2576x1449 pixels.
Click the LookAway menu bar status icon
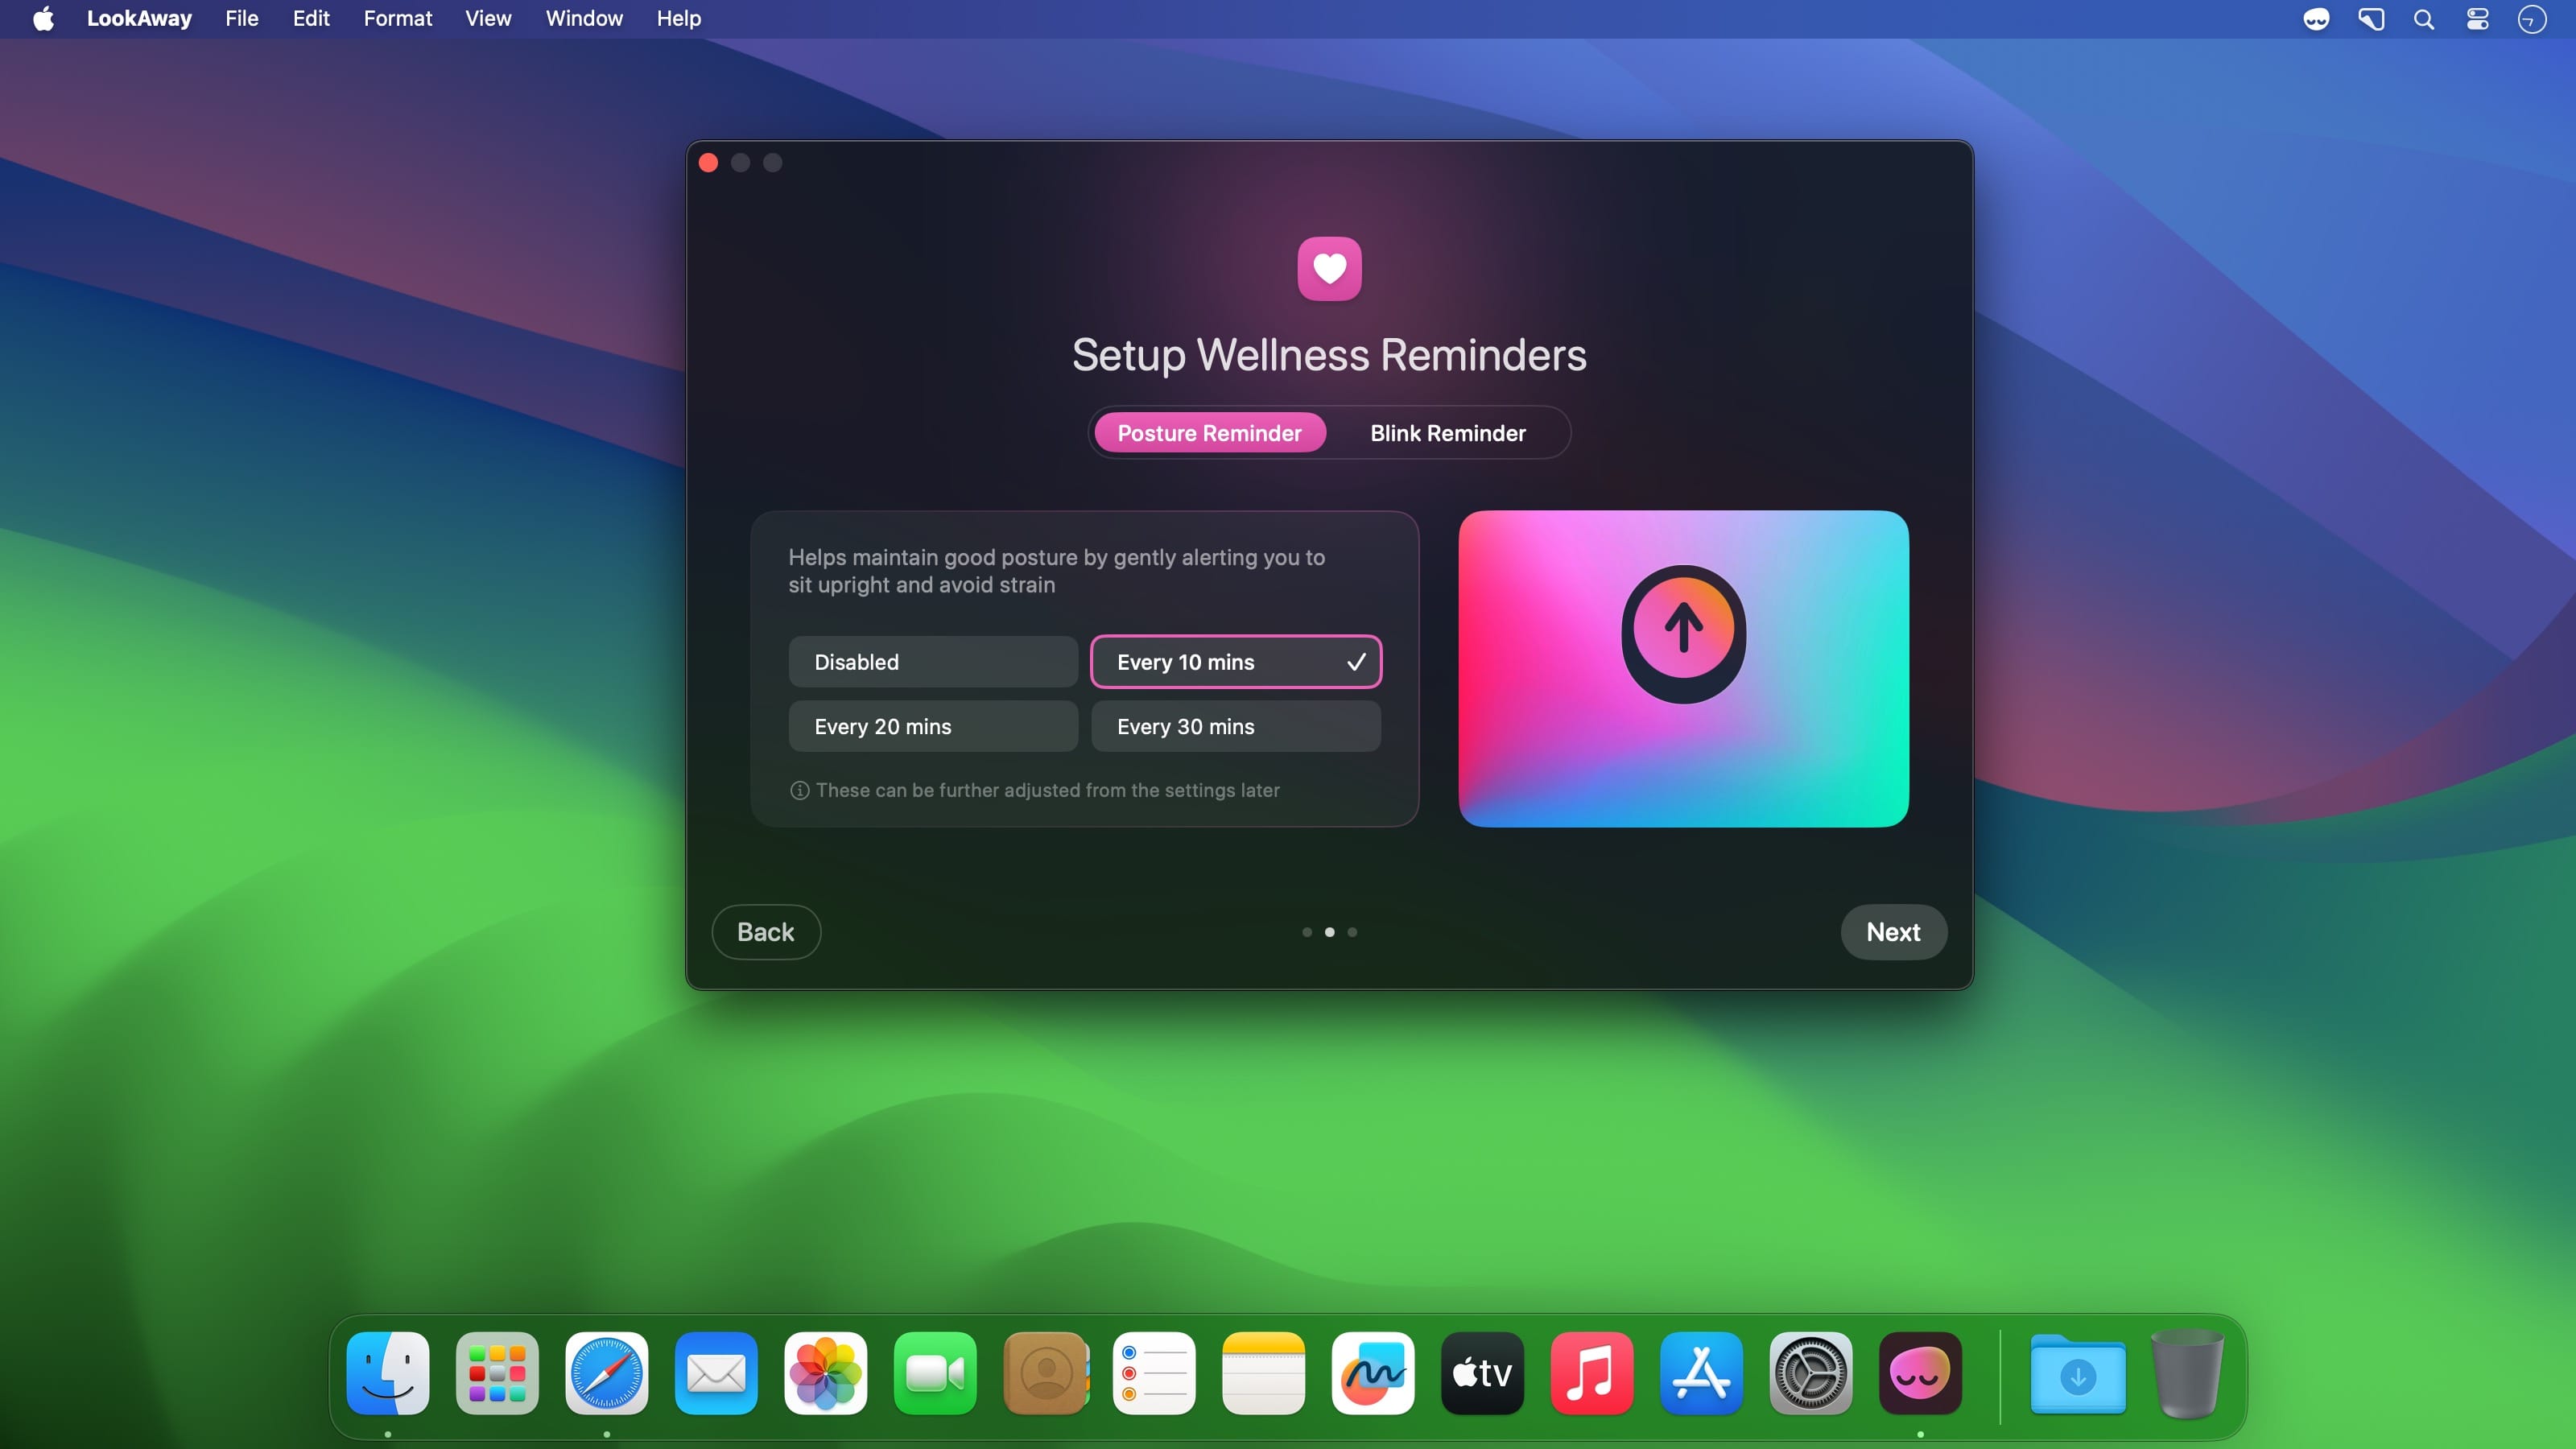tap(2316, 19)
